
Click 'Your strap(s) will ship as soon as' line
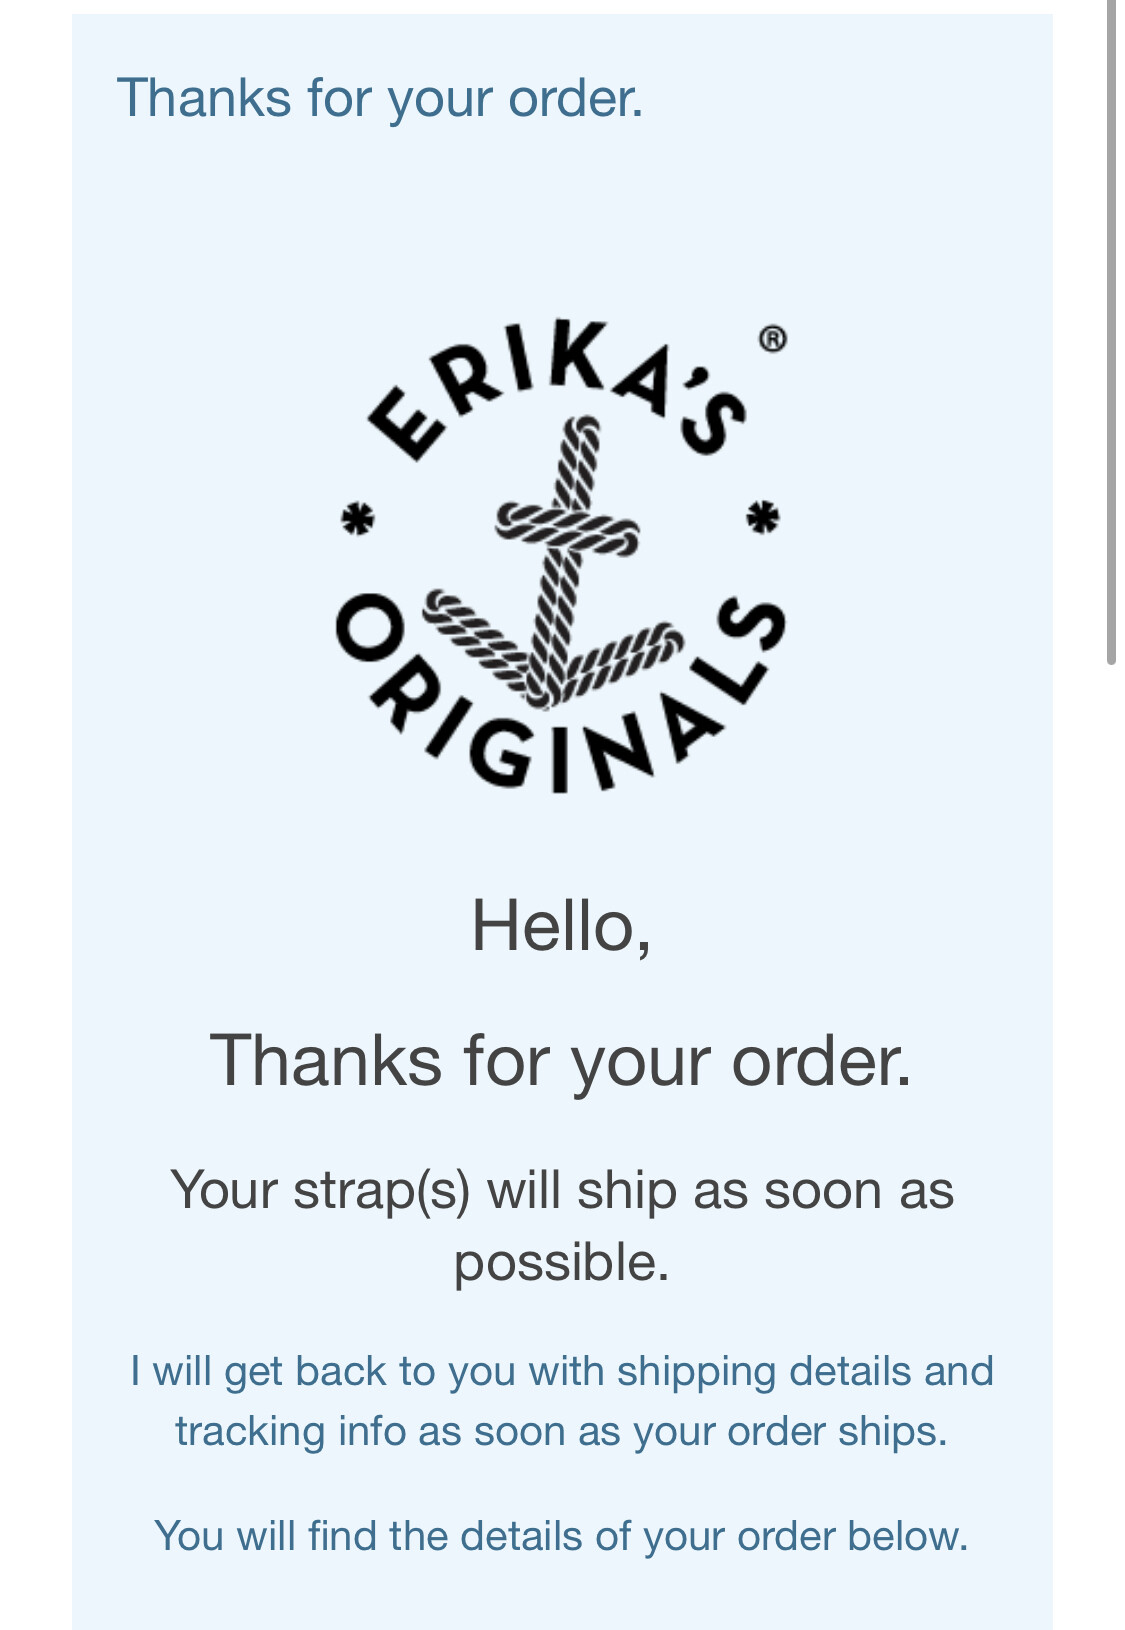pos(562,1190)
